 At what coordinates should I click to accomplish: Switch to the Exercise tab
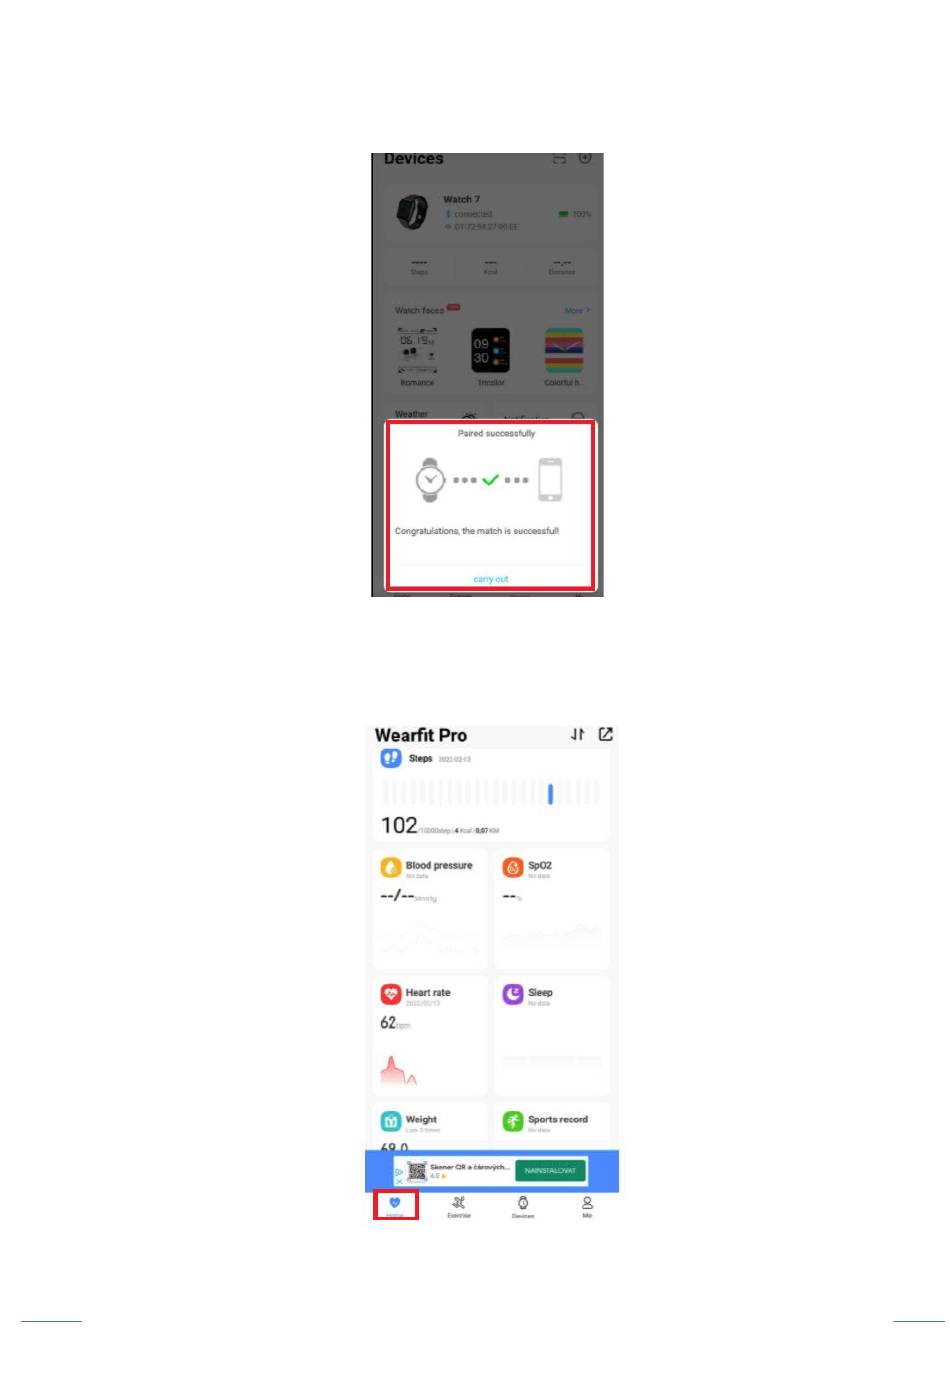pos(459,1206)
